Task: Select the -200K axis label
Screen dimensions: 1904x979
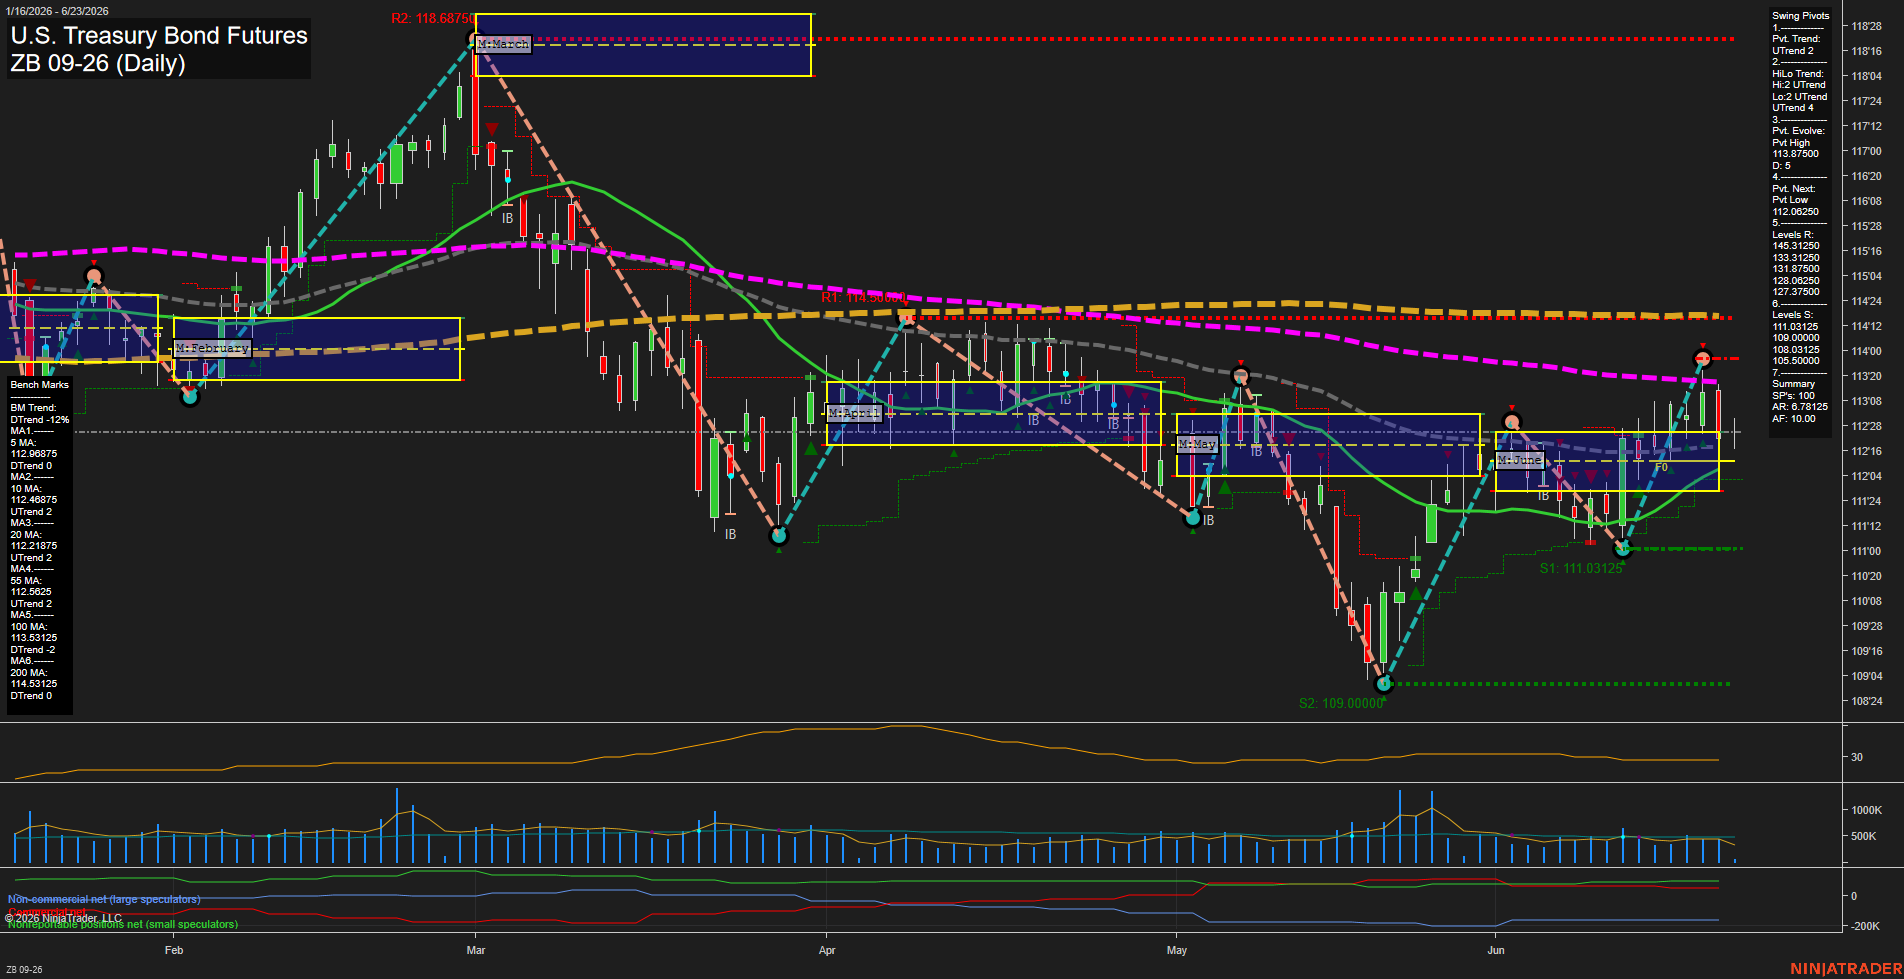Action: click(x=1866, y=926)
